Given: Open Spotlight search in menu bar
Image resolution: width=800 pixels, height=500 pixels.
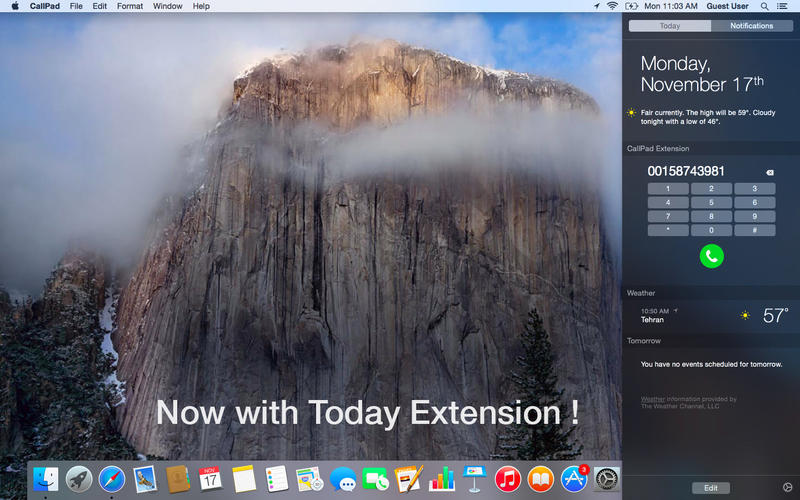Looking at the screenshot, I should (x=764, y=6).
